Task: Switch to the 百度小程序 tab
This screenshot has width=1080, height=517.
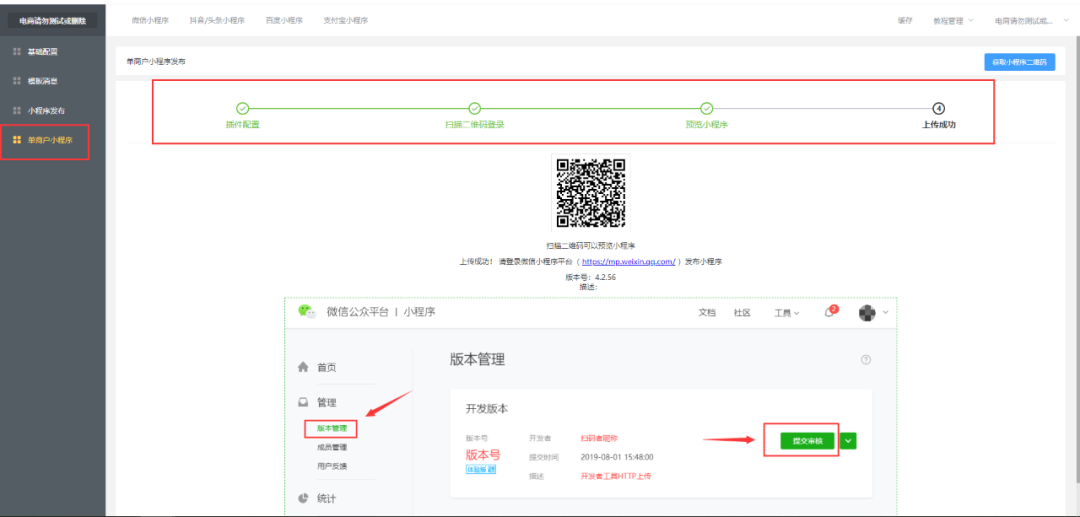Action: [x=284, y=21]
